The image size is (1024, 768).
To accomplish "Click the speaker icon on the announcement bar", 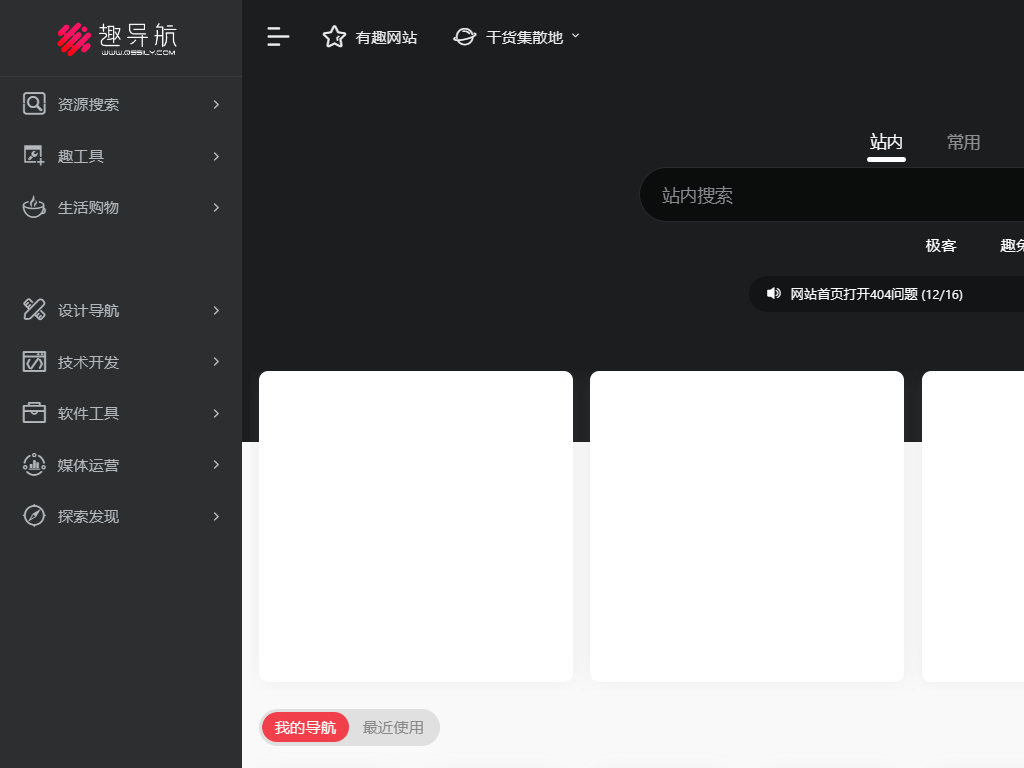I will pos(773,293).
